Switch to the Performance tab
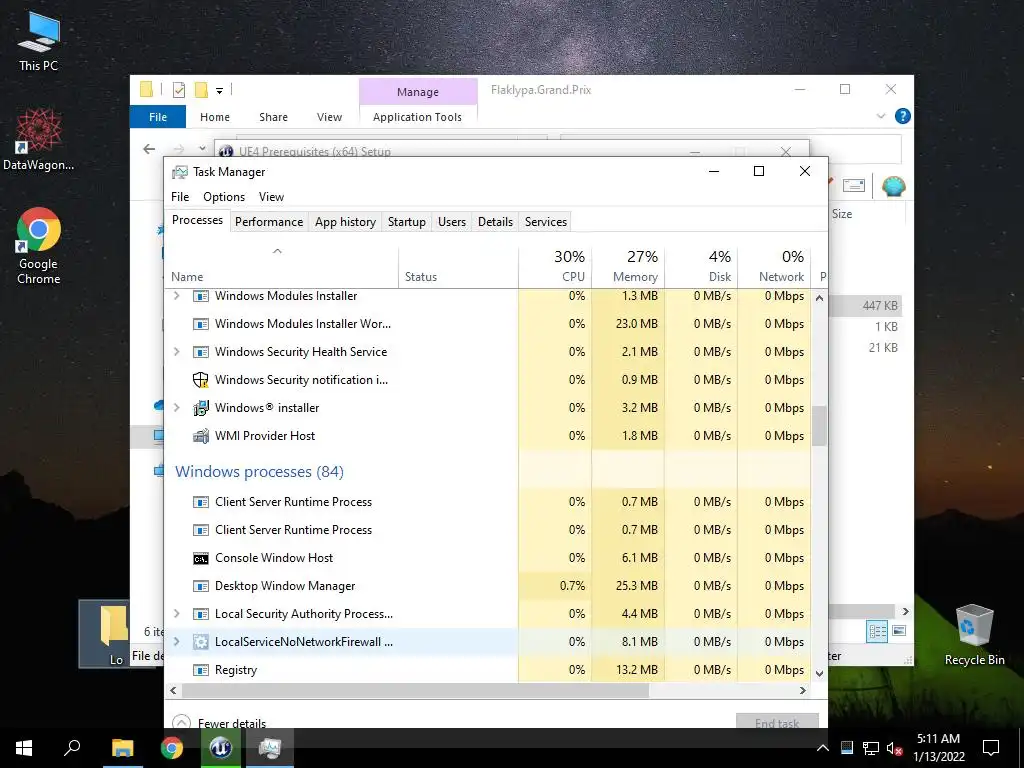 tap(269, 222)
